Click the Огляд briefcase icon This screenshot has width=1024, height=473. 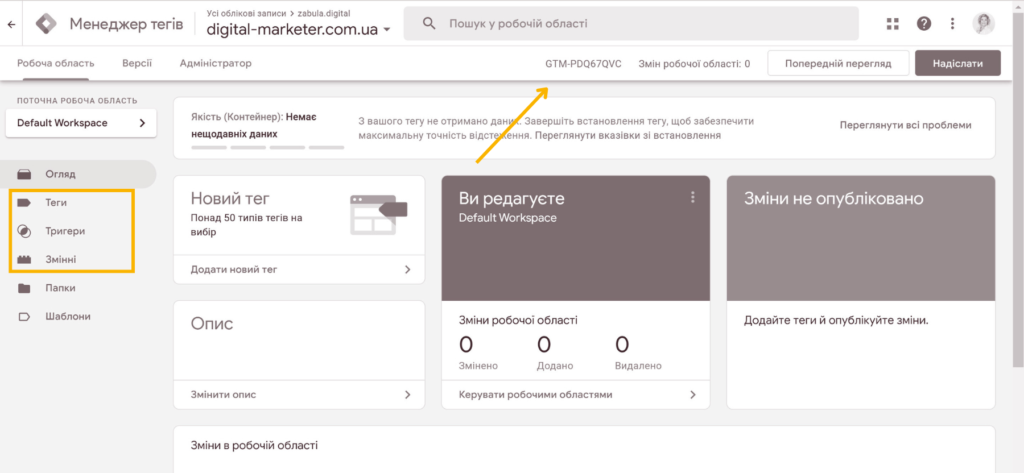point(24,174)
